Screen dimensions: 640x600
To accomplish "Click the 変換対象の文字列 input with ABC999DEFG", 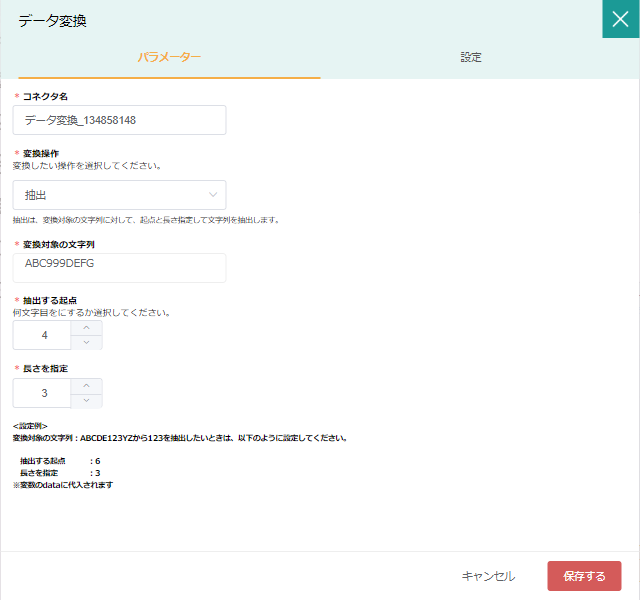I will coord(119,267).
